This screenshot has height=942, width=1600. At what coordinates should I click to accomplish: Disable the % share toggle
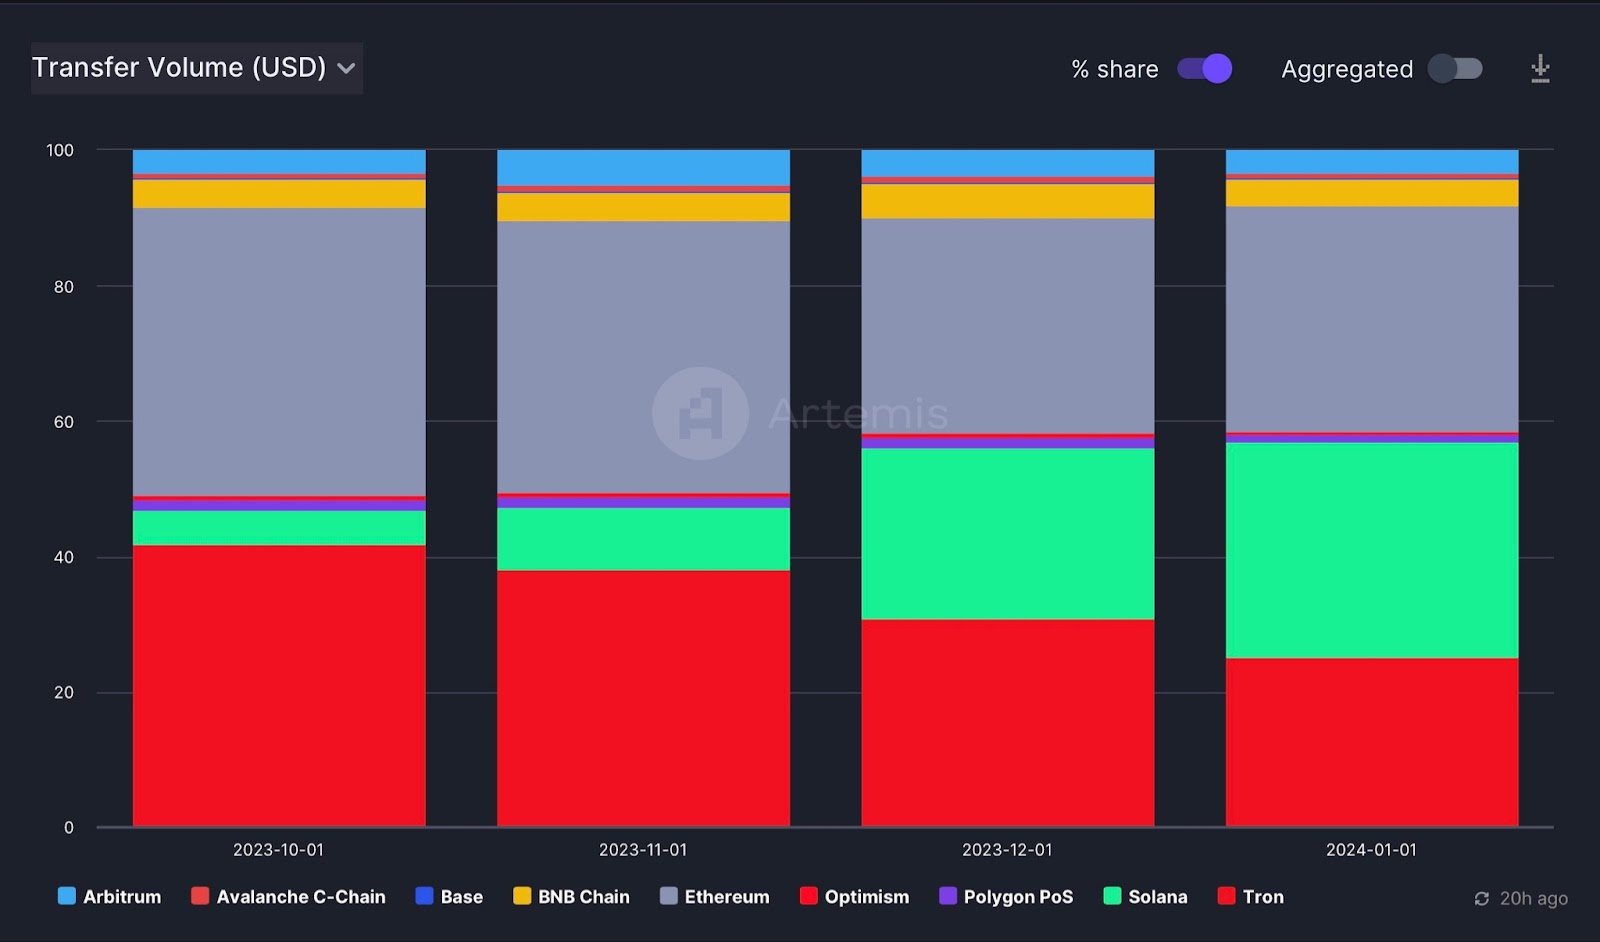coord(1204,68)
